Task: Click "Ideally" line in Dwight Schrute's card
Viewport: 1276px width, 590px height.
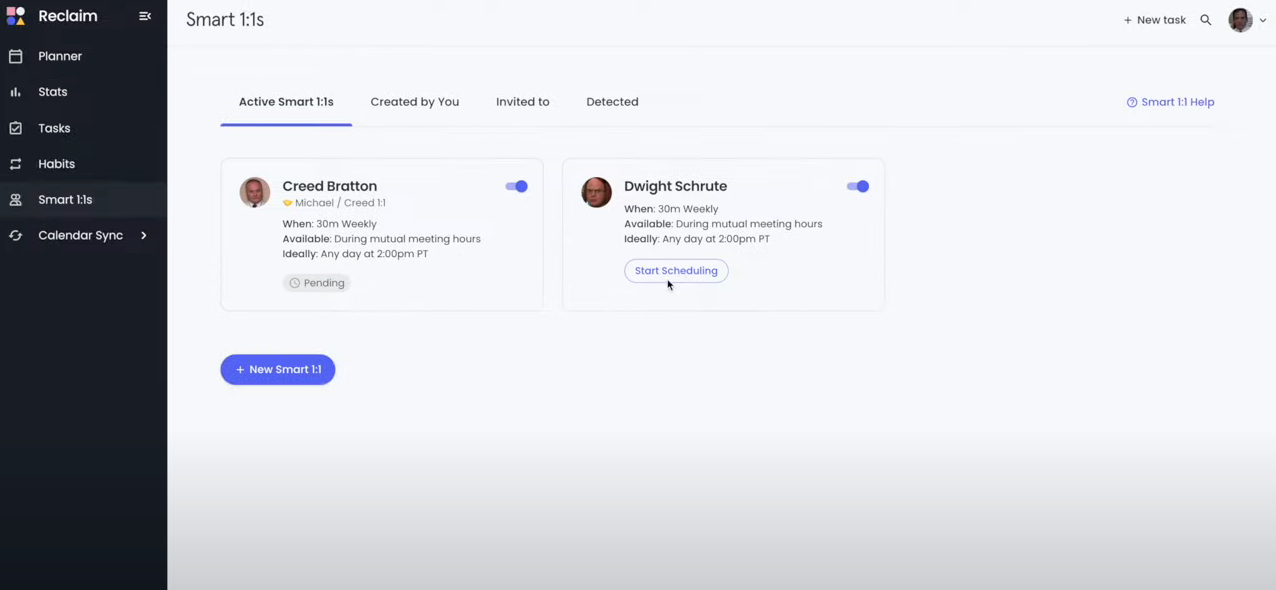Action: pos(697,239)
